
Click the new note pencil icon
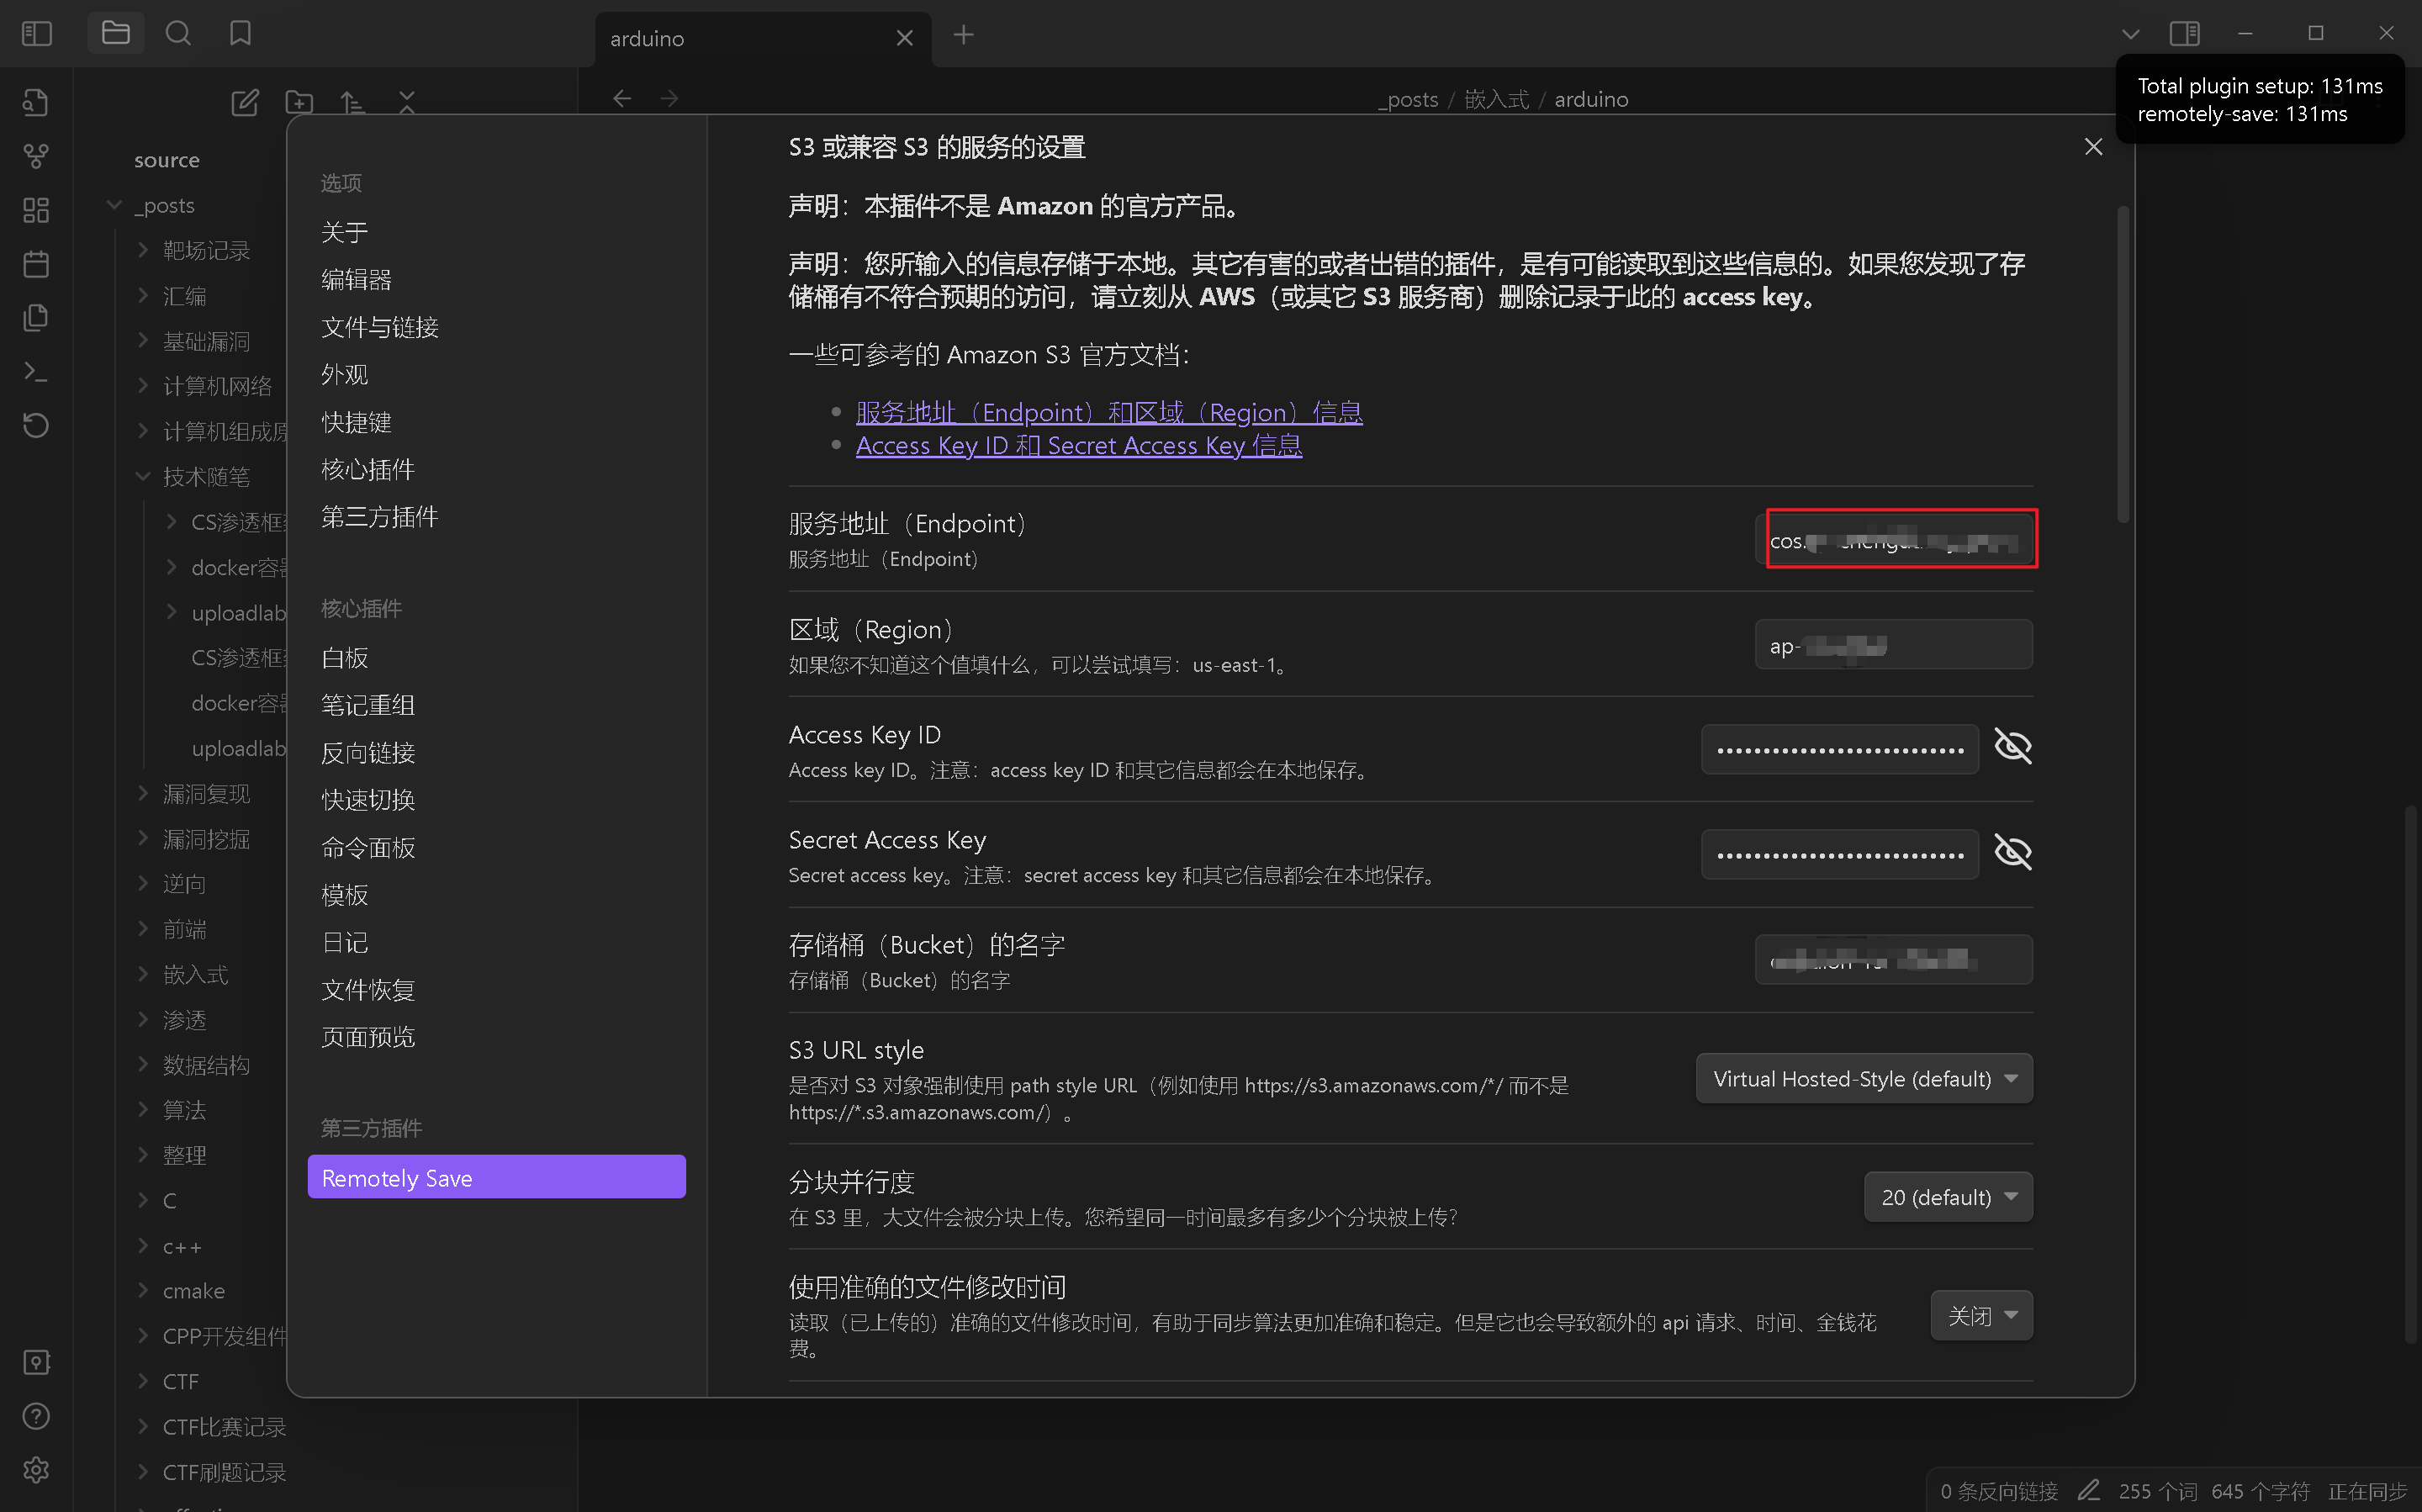pos(245,101)
